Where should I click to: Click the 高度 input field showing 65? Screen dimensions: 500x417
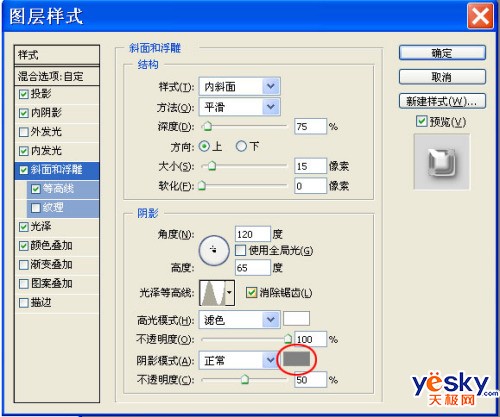252,268
